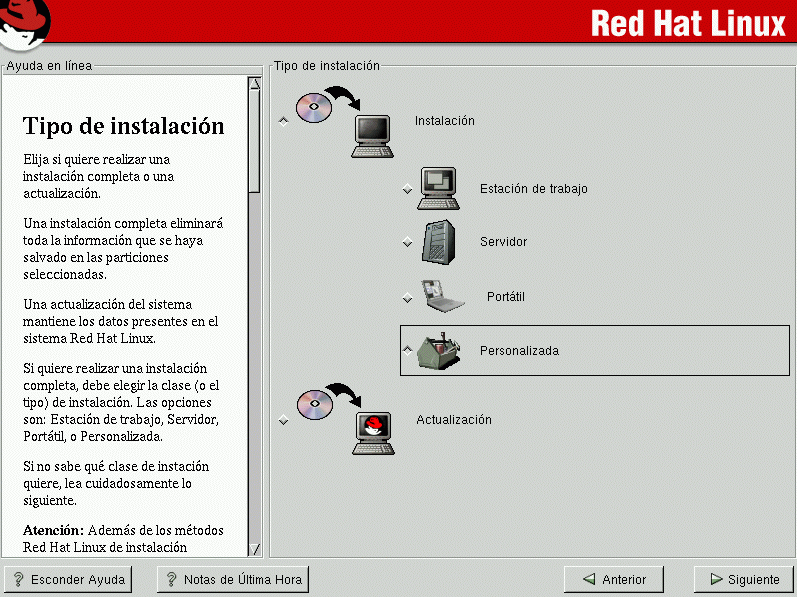Screen dimensions: 797x597
Task: Choose the Servidor radio button
Action: [407, 242]
